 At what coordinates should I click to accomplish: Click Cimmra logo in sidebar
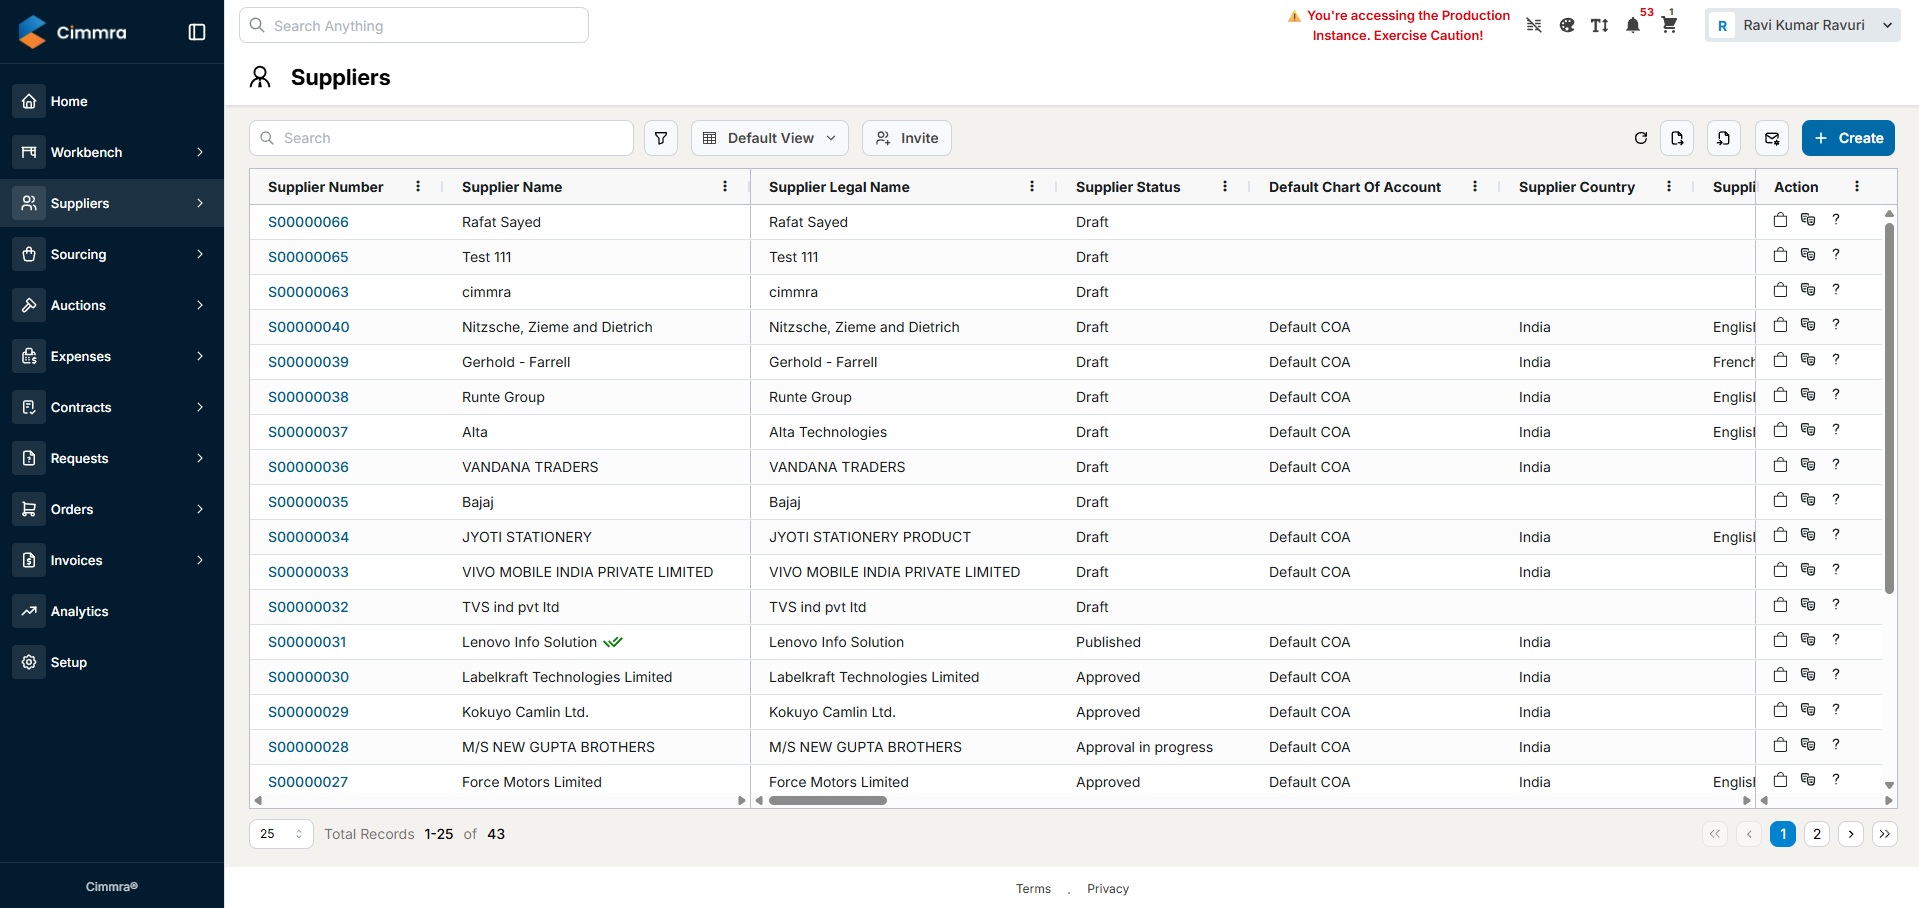(73, 32)
